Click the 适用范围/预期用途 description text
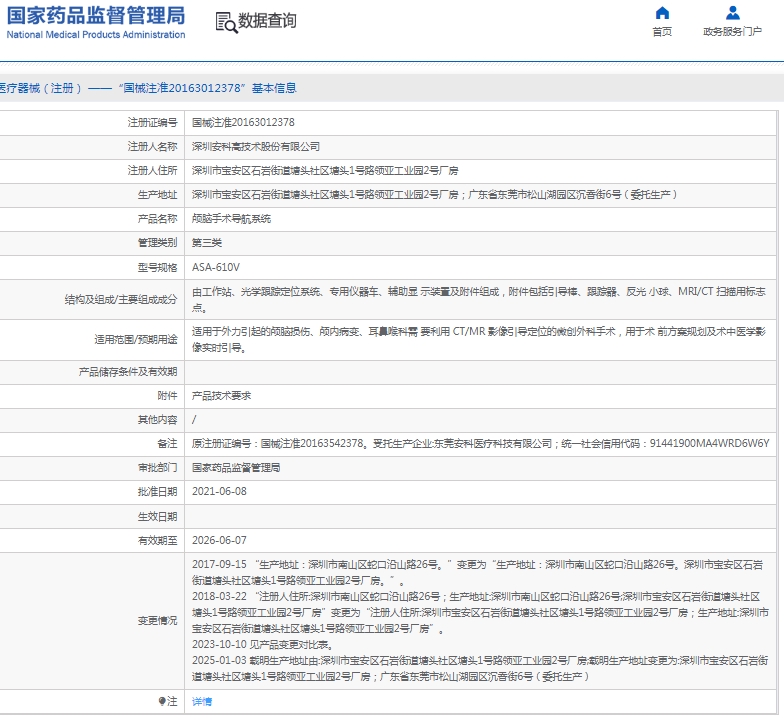This screenshot has width=784, height=721. 478,339
